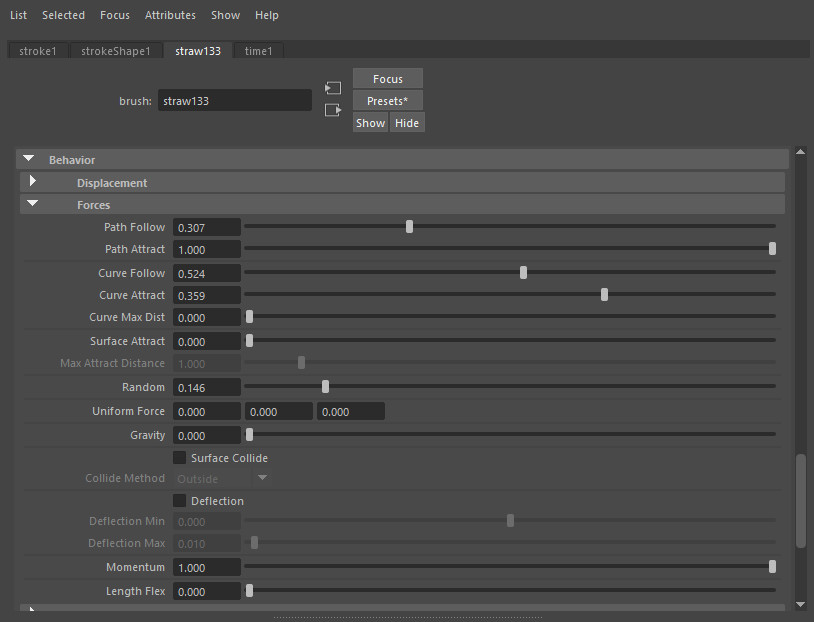Click the brush name input field
This screenshot has width=814, height=622.
coord(235,101)
